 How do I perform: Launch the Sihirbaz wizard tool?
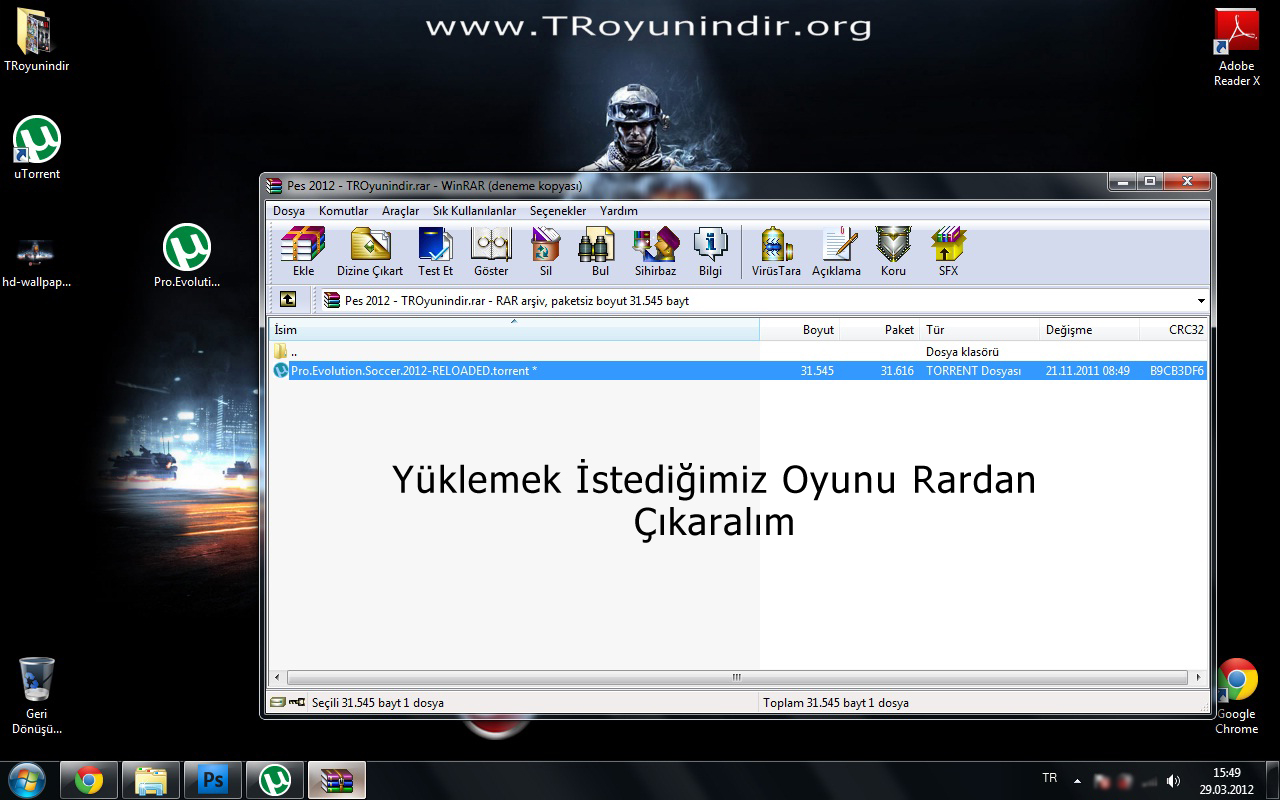[655, 252]
